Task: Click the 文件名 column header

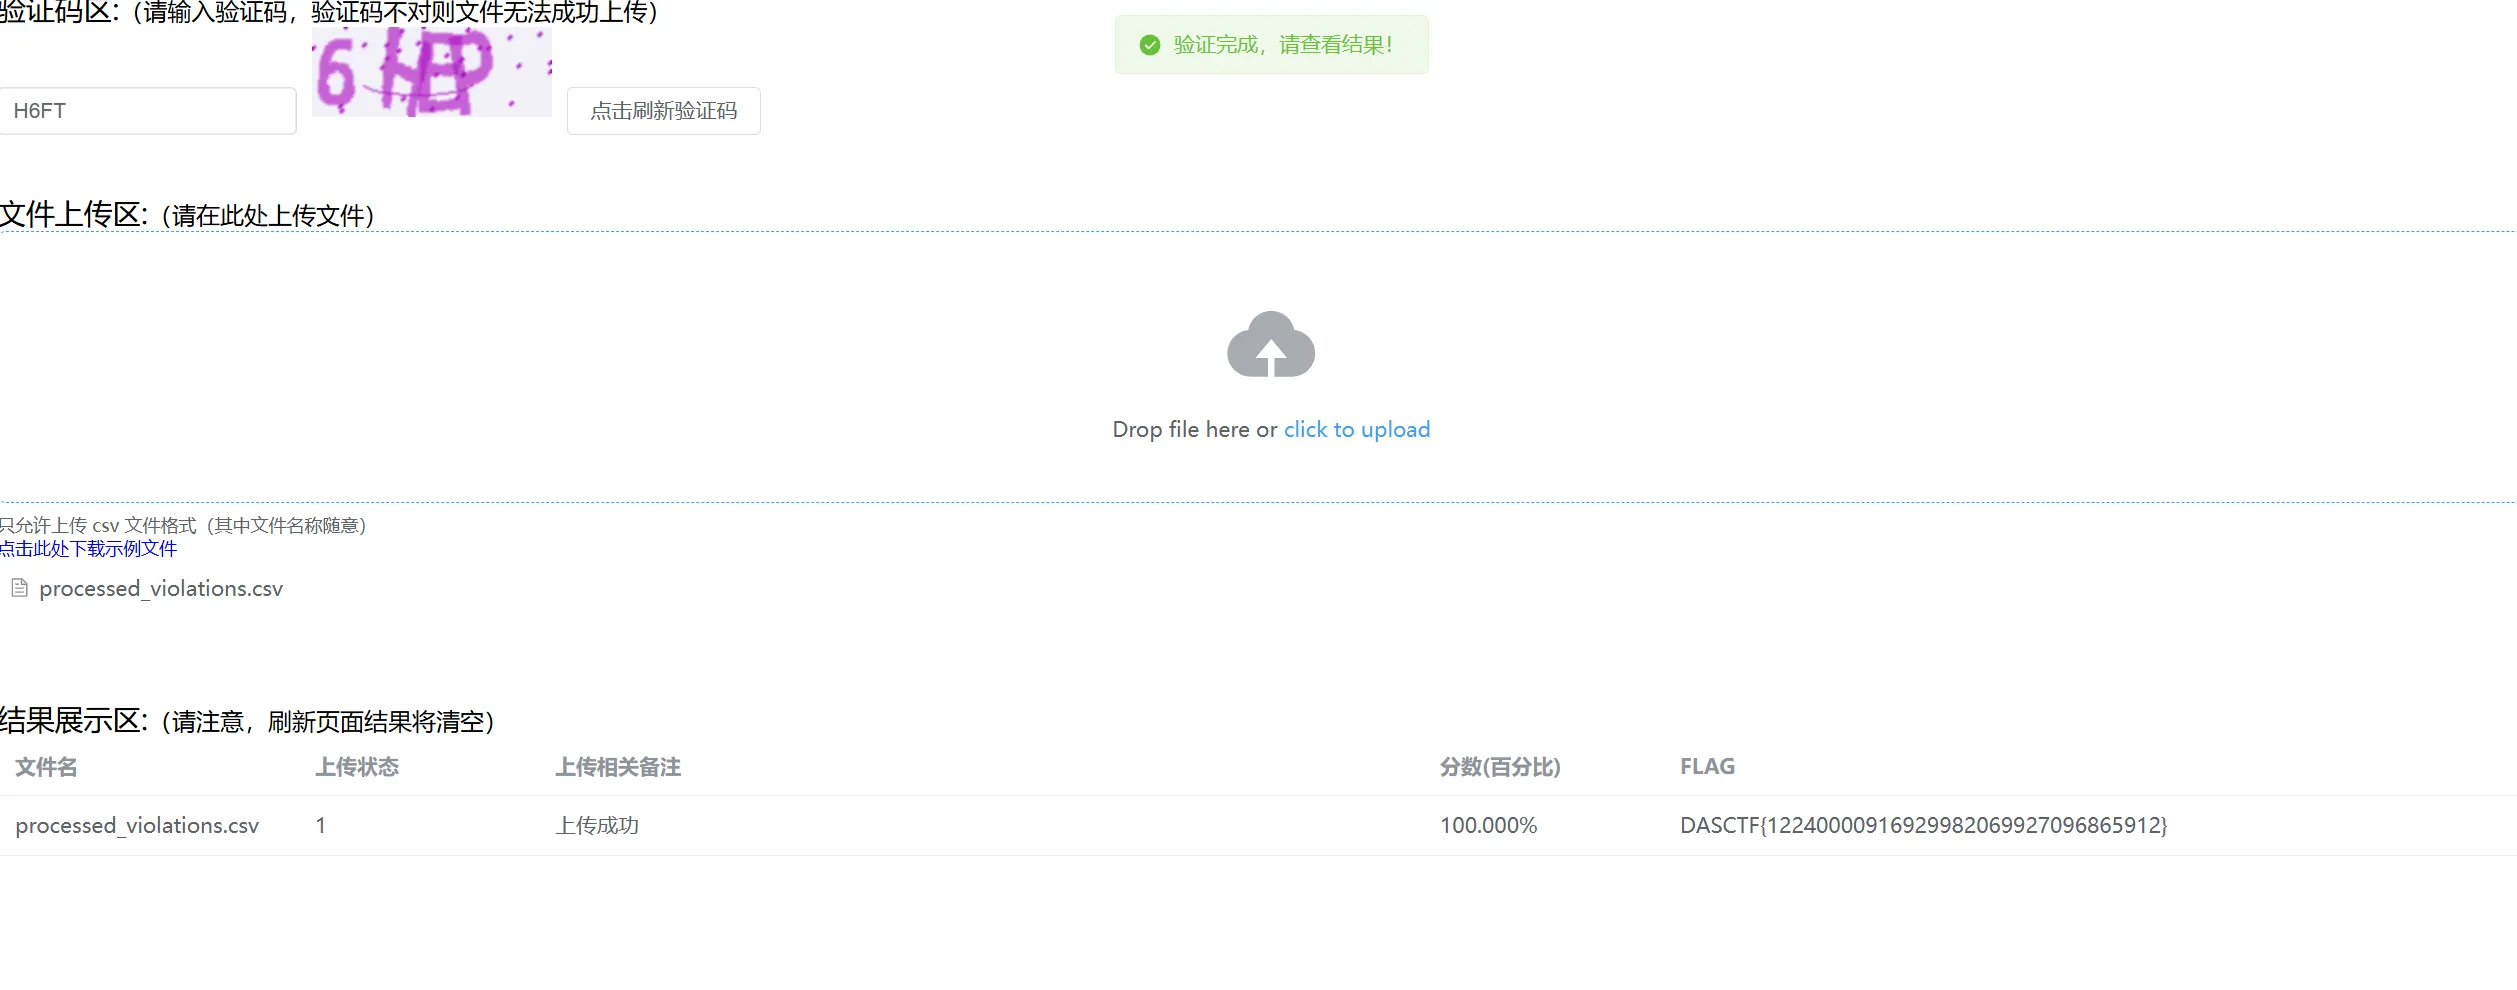Action: pyautogui.click(x=46, y=767)
